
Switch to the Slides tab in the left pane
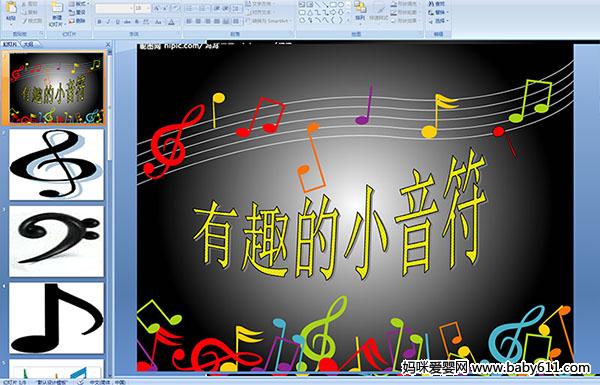10,44
